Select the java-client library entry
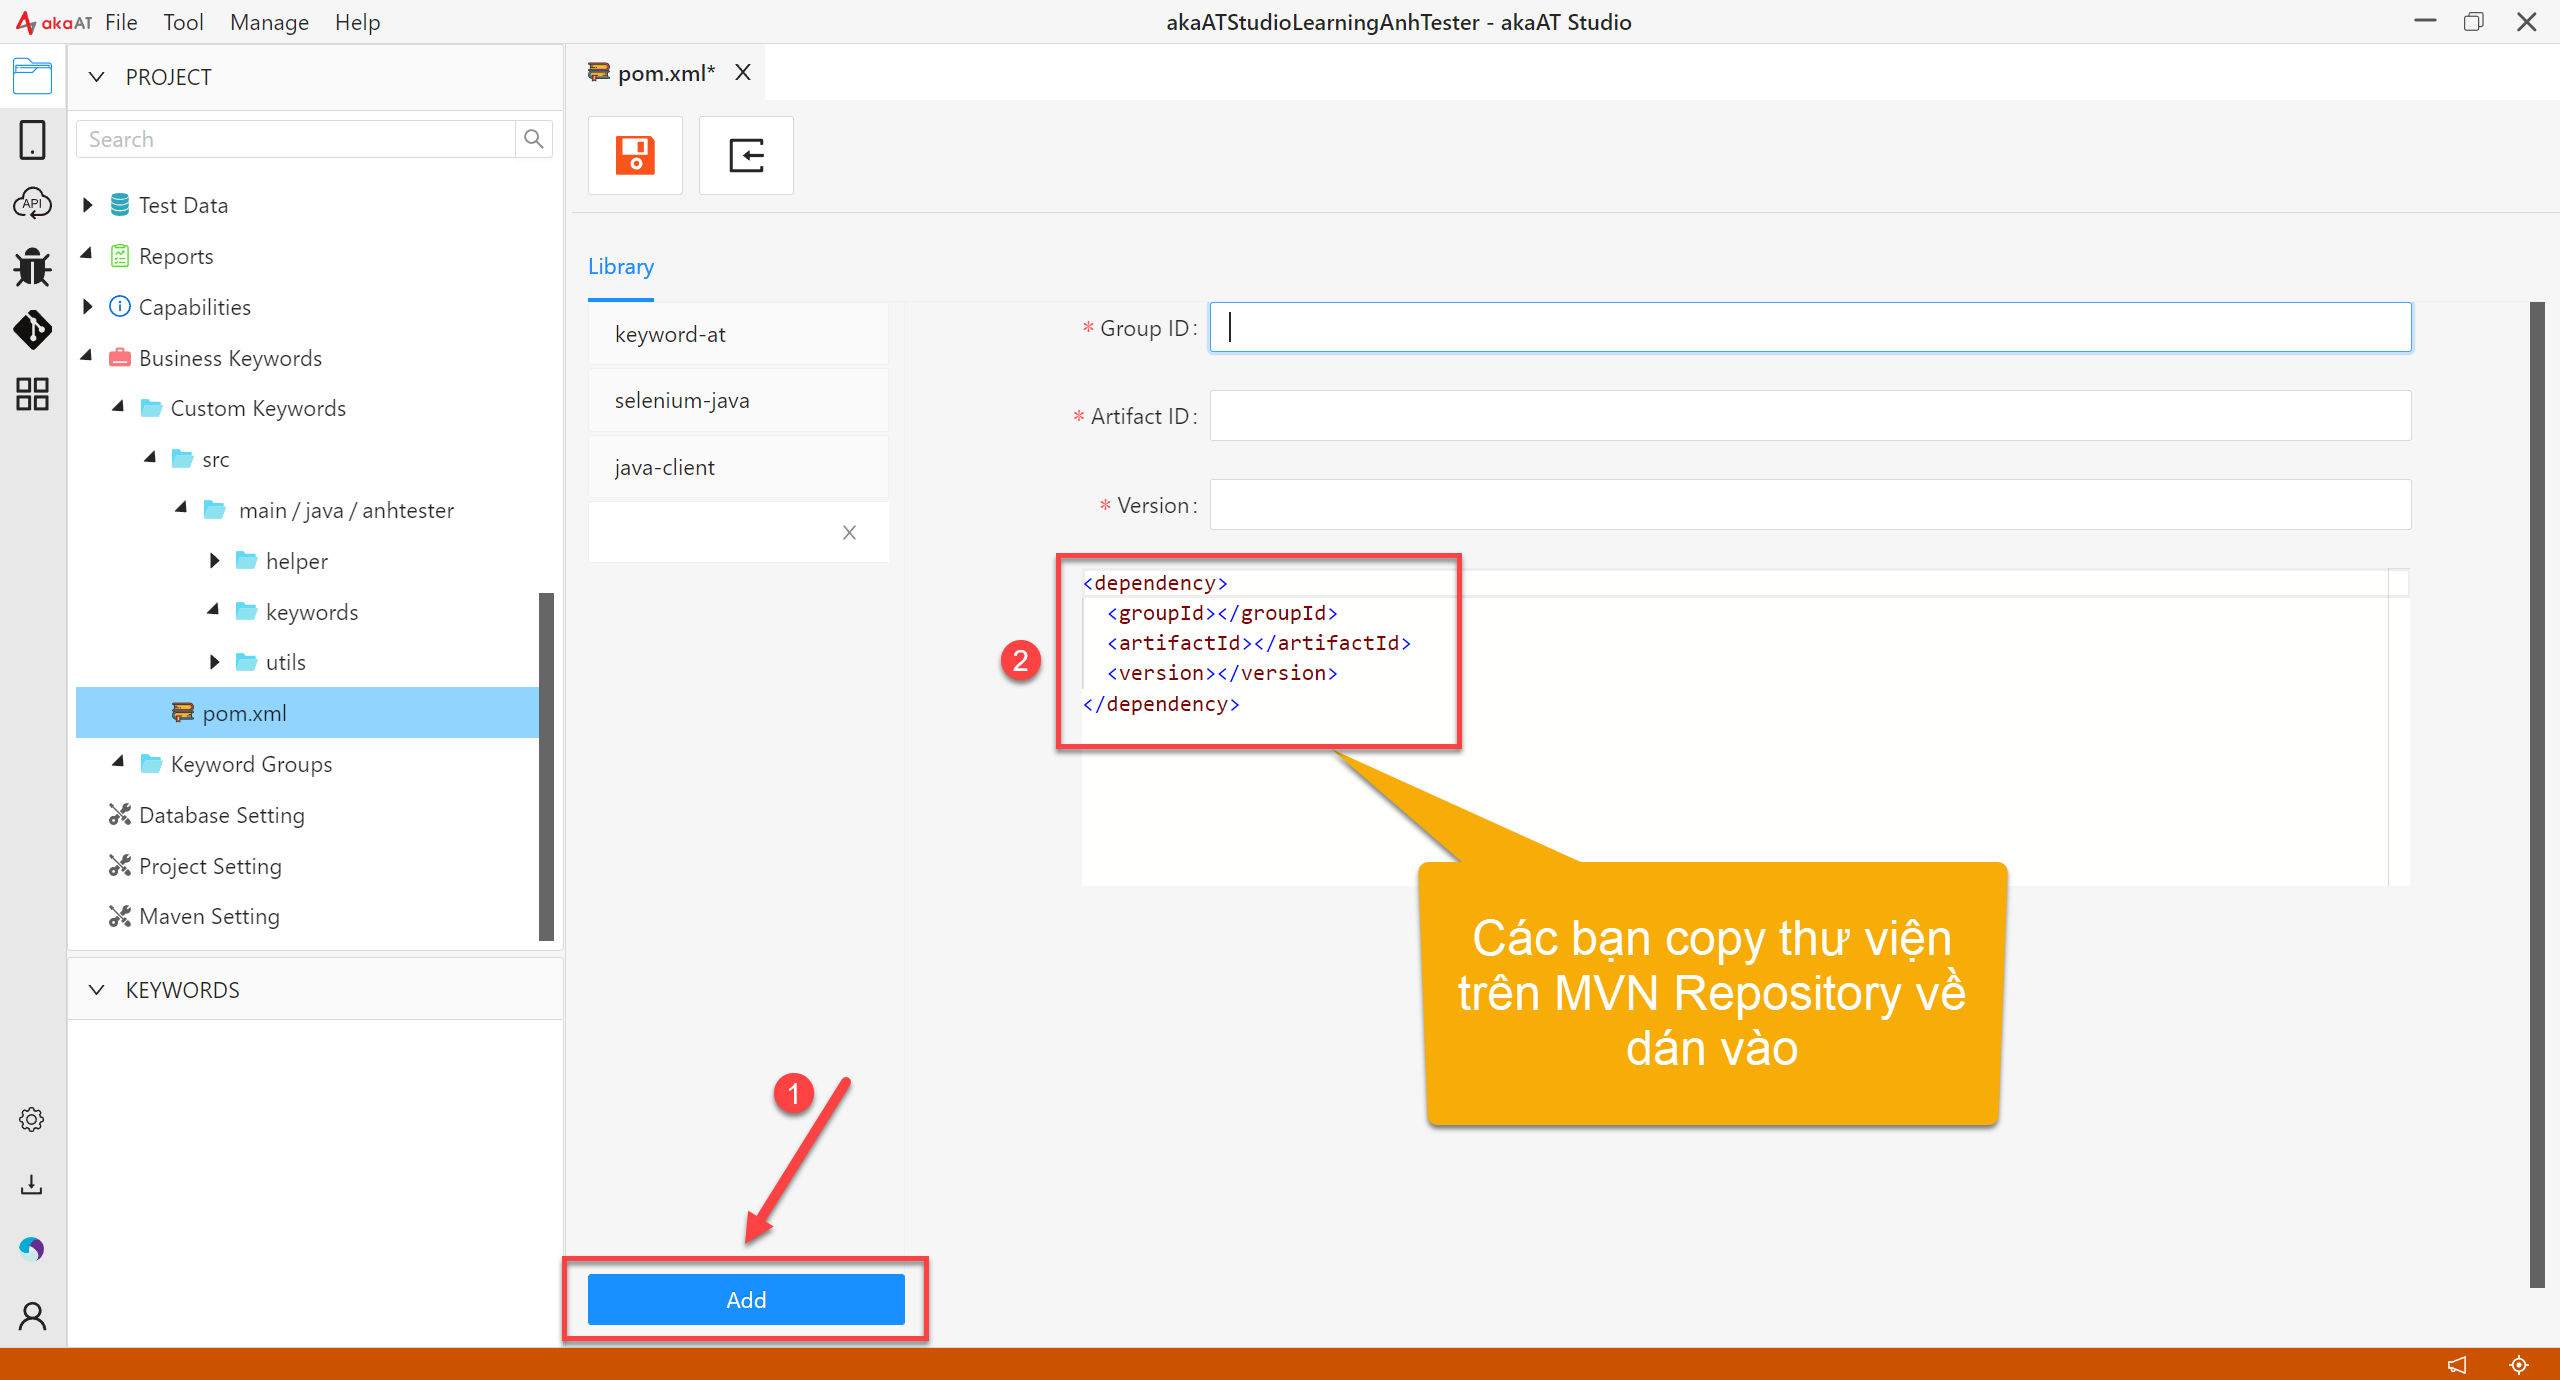This screenshot has width=2560, height=1380. pyautogui.click(x=738, y=467)
